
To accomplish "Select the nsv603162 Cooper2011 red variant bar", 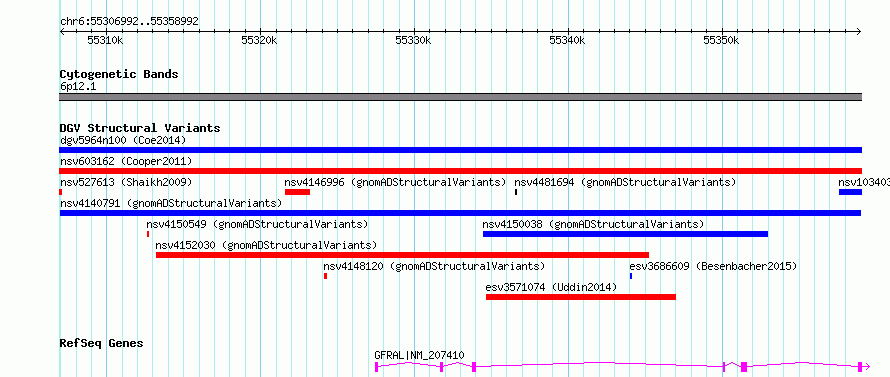I will click(x=460, y=171).
